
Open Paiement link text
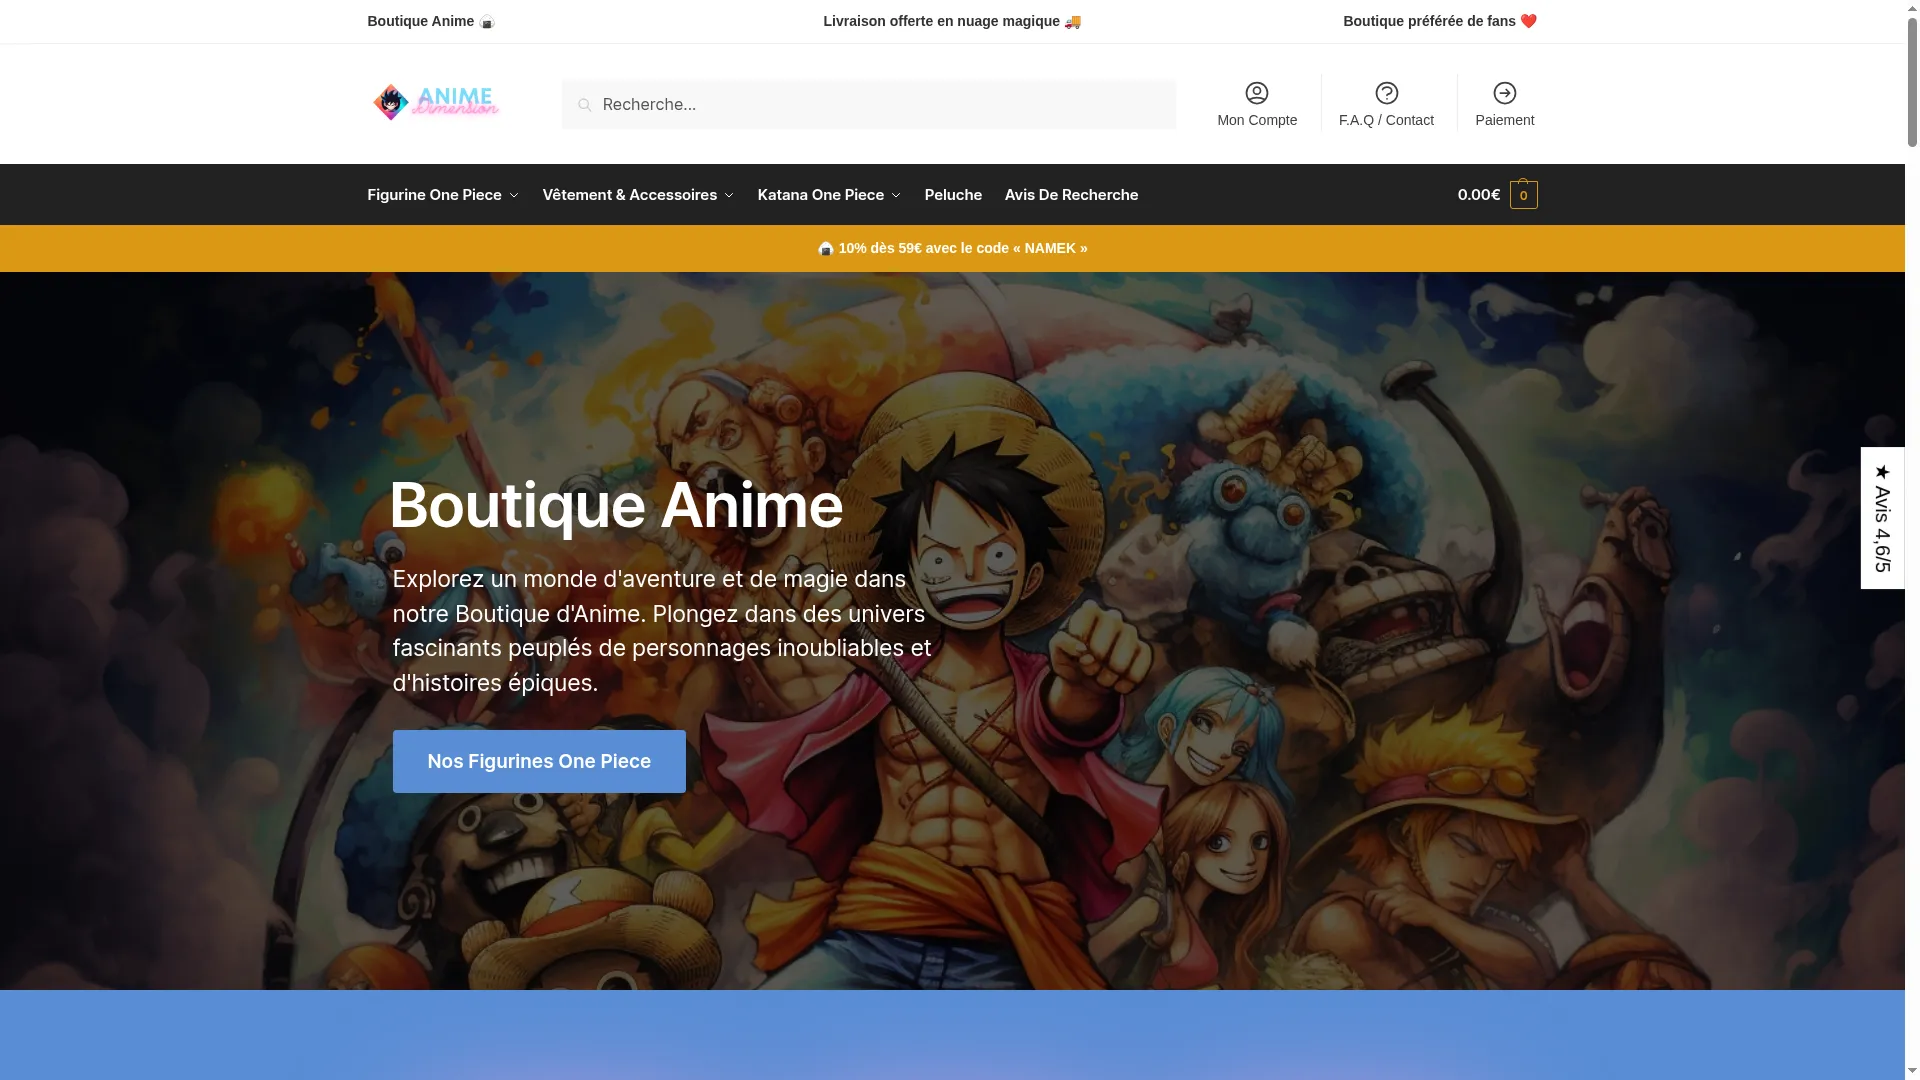pyautogui.click(x=1504, y=120)
